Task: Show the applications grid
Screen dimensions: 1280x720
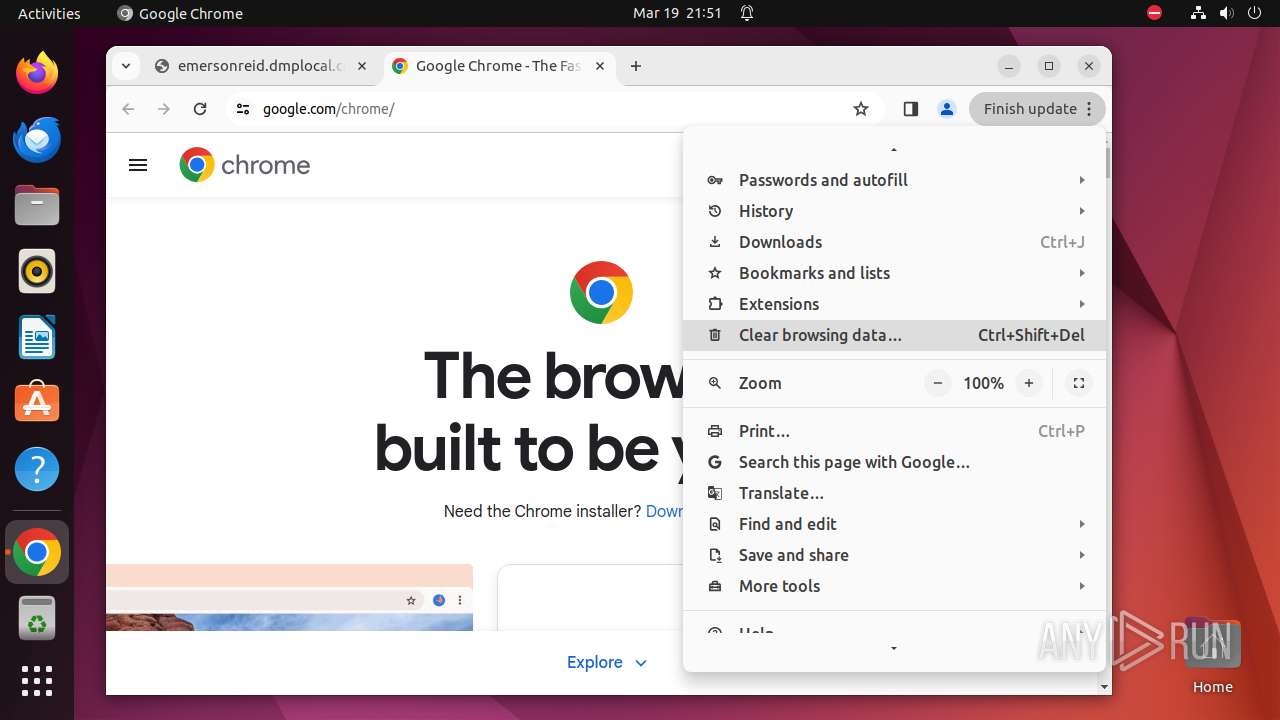Action: coord(37,681)
